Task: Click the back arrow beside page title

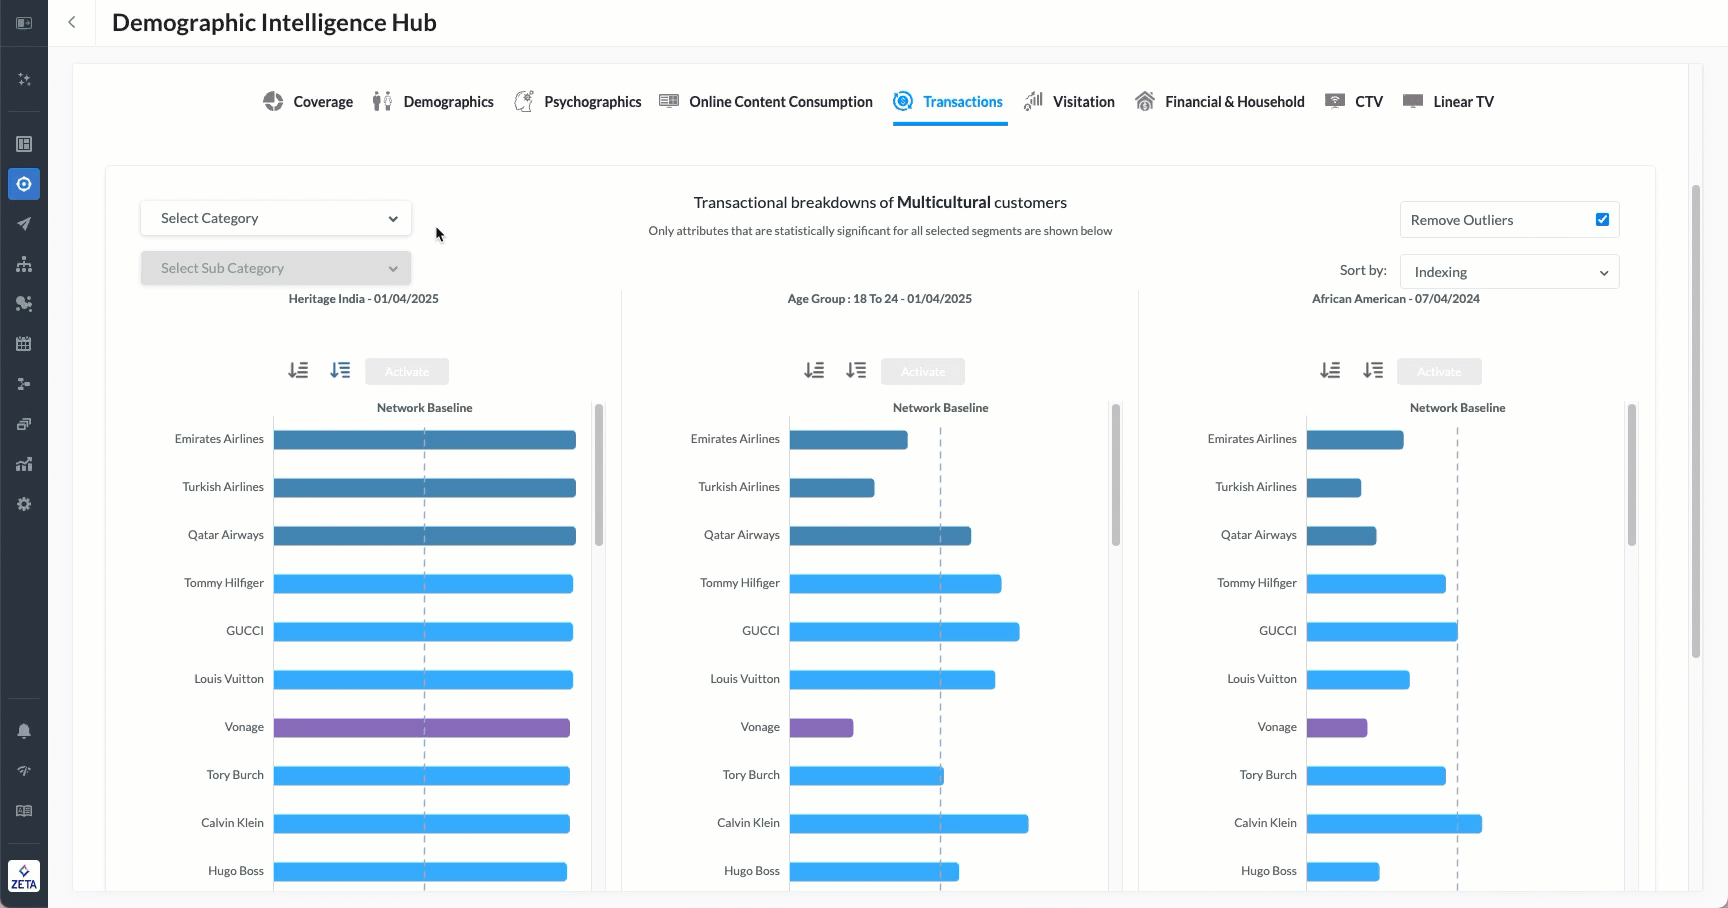Action: (72, 22)
